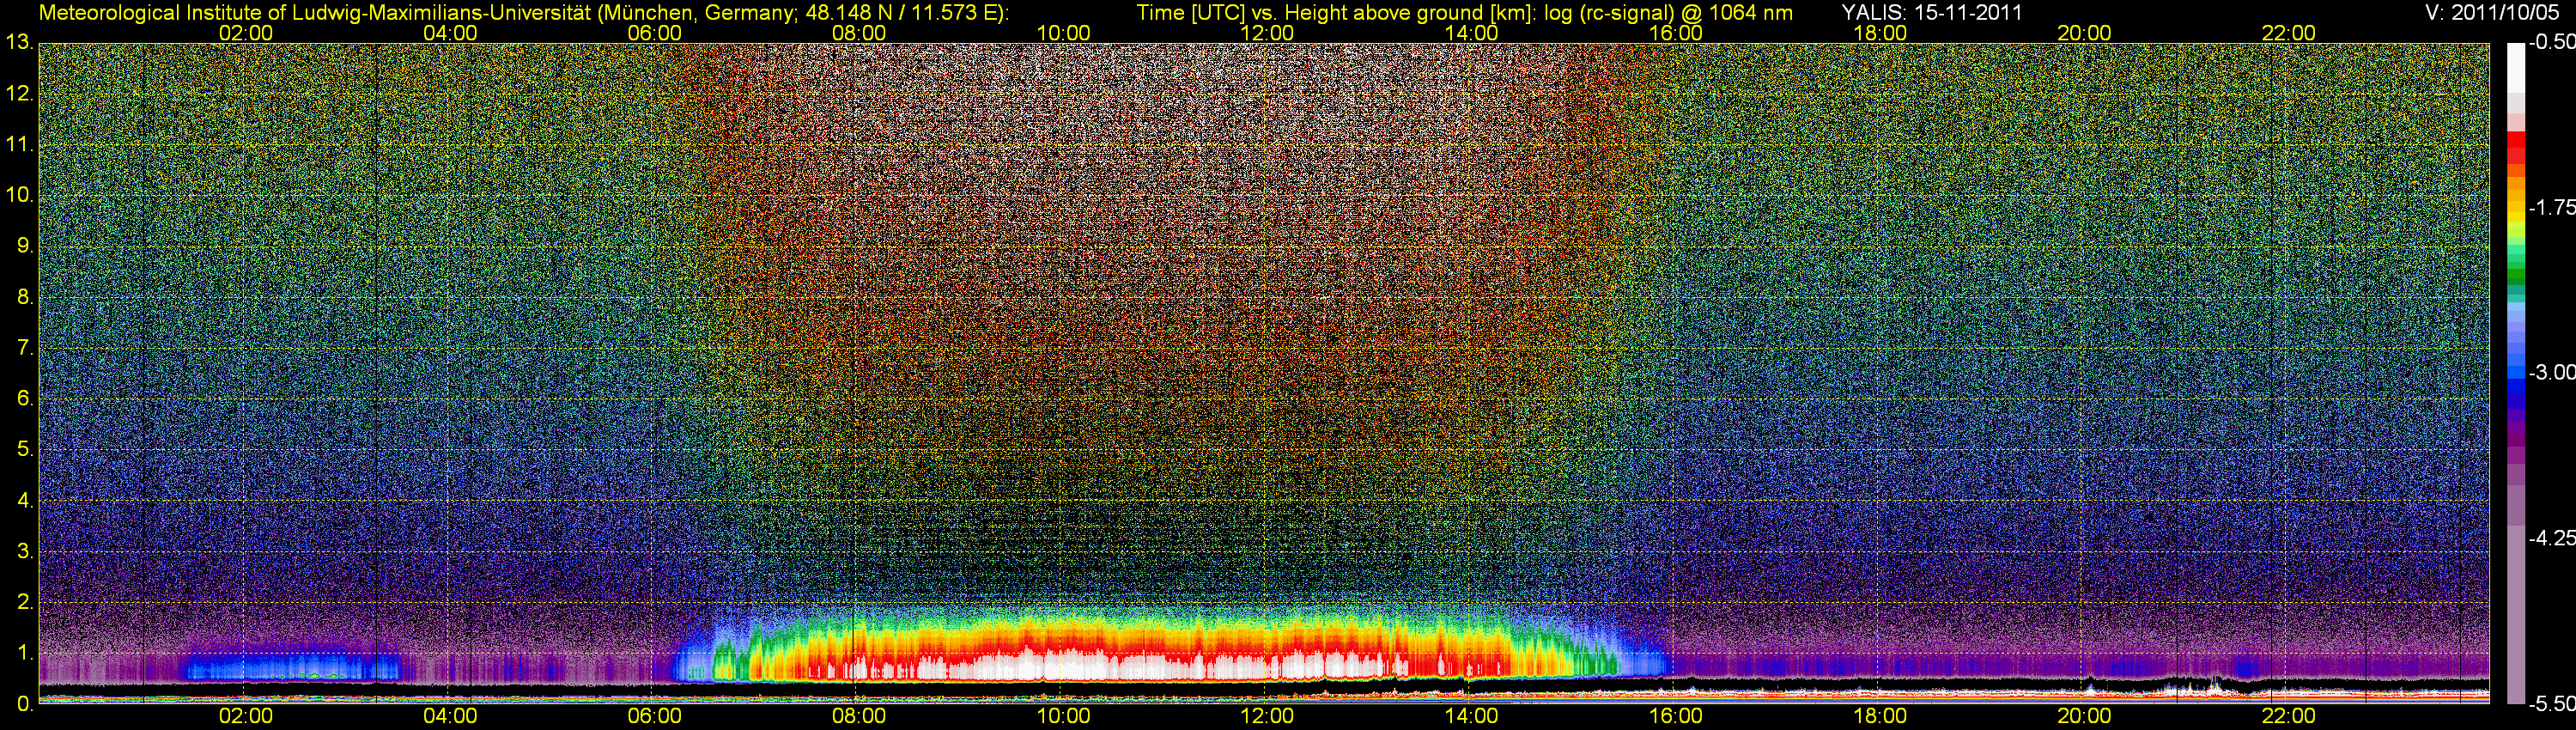Click the 11 km height axis label
2576x730 pixels.
(19, 145)
